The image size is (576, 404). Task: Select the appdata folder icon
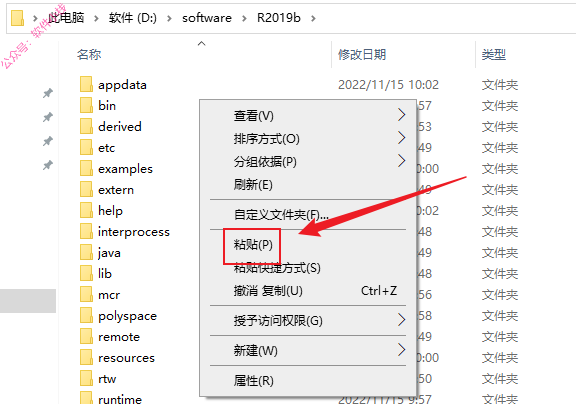pos(86,84)
